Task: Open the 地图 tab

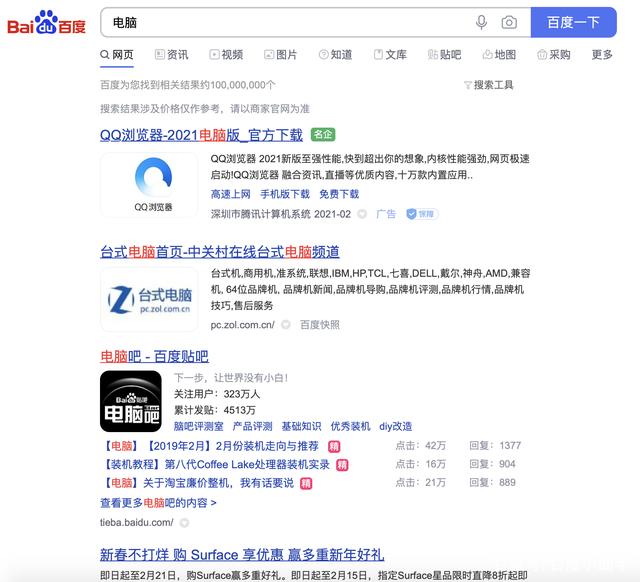Action: pyautogui.click(x=499, y=55)
